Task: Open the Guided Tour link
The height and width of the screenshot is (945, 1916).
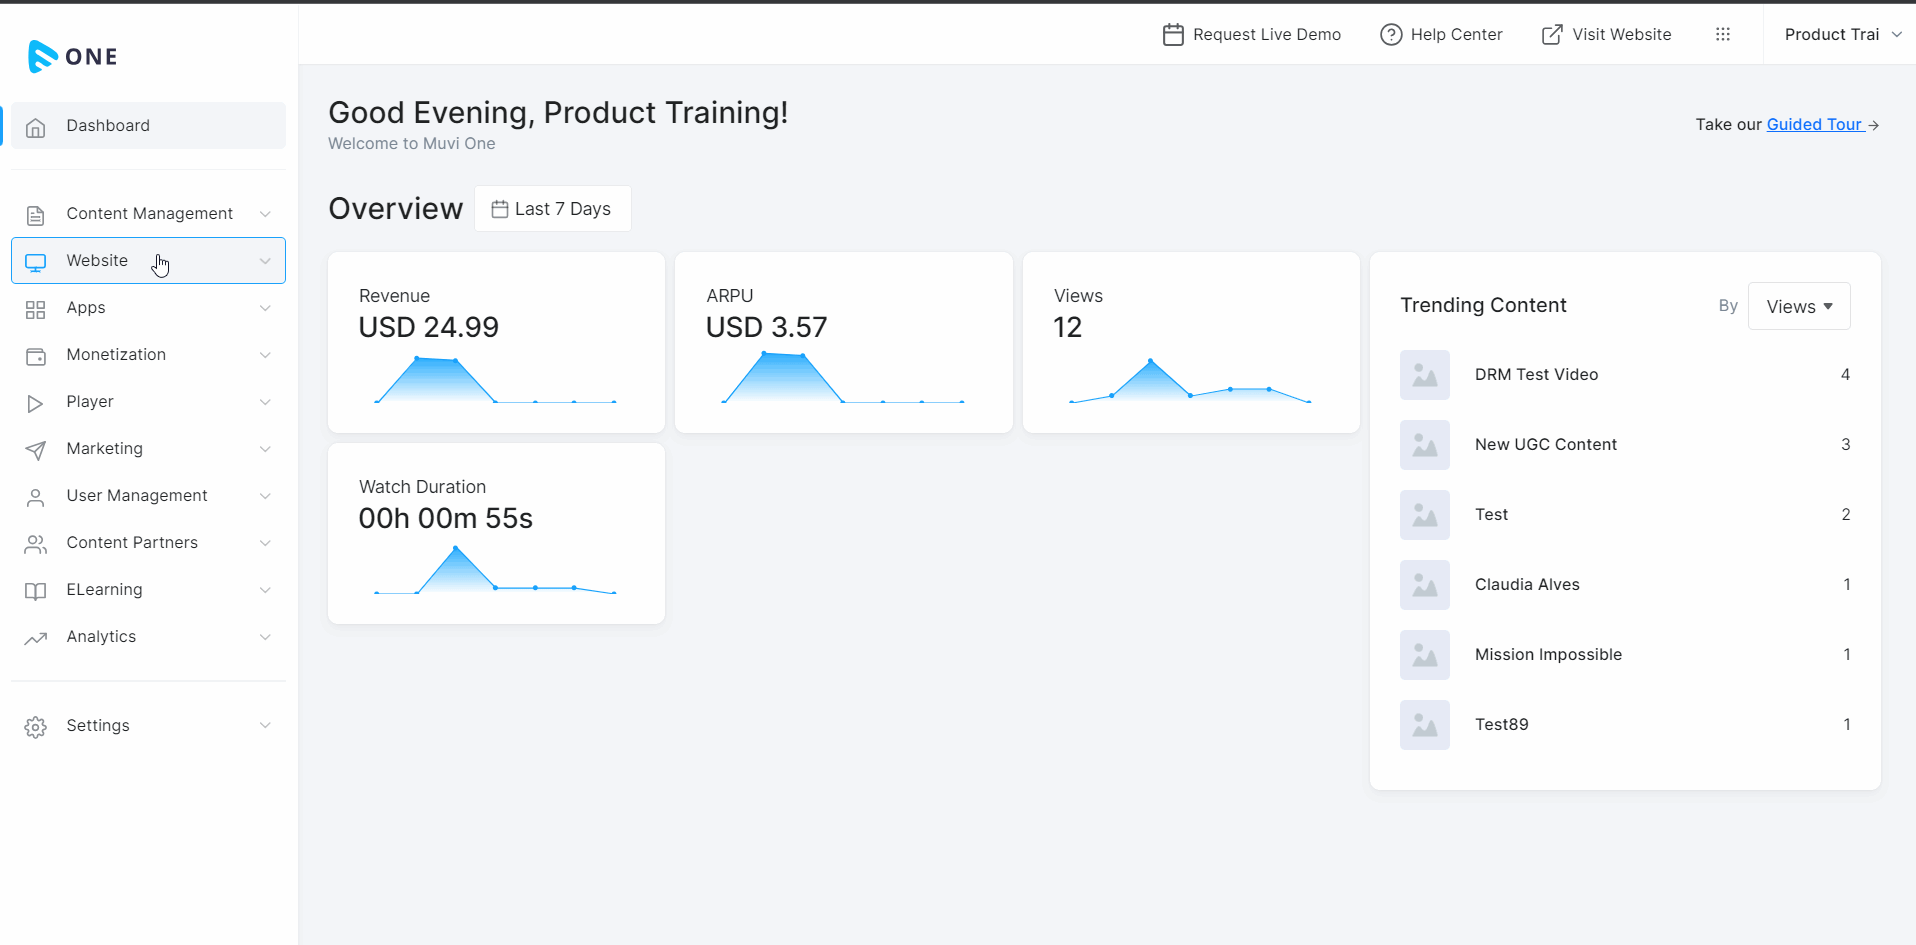Action: click(1814, 125)
